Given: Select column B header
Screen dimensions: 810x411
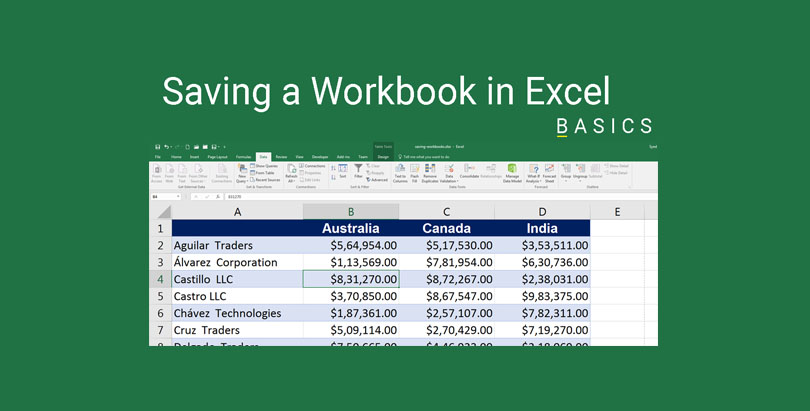Looking at the screenshot, I should (351, 212).
